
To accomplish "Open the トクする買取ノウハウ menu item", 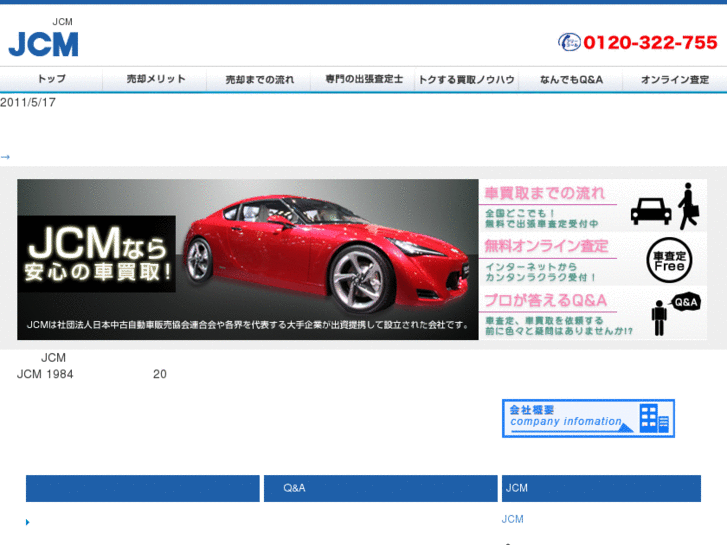I will pos(466,79).
